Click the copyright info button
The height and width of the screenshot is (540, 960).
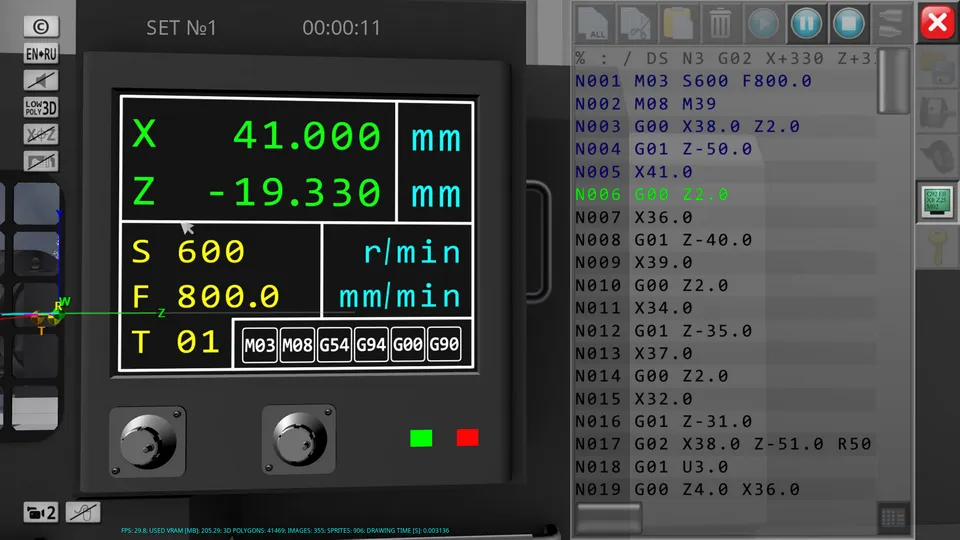tap(41, 27)
